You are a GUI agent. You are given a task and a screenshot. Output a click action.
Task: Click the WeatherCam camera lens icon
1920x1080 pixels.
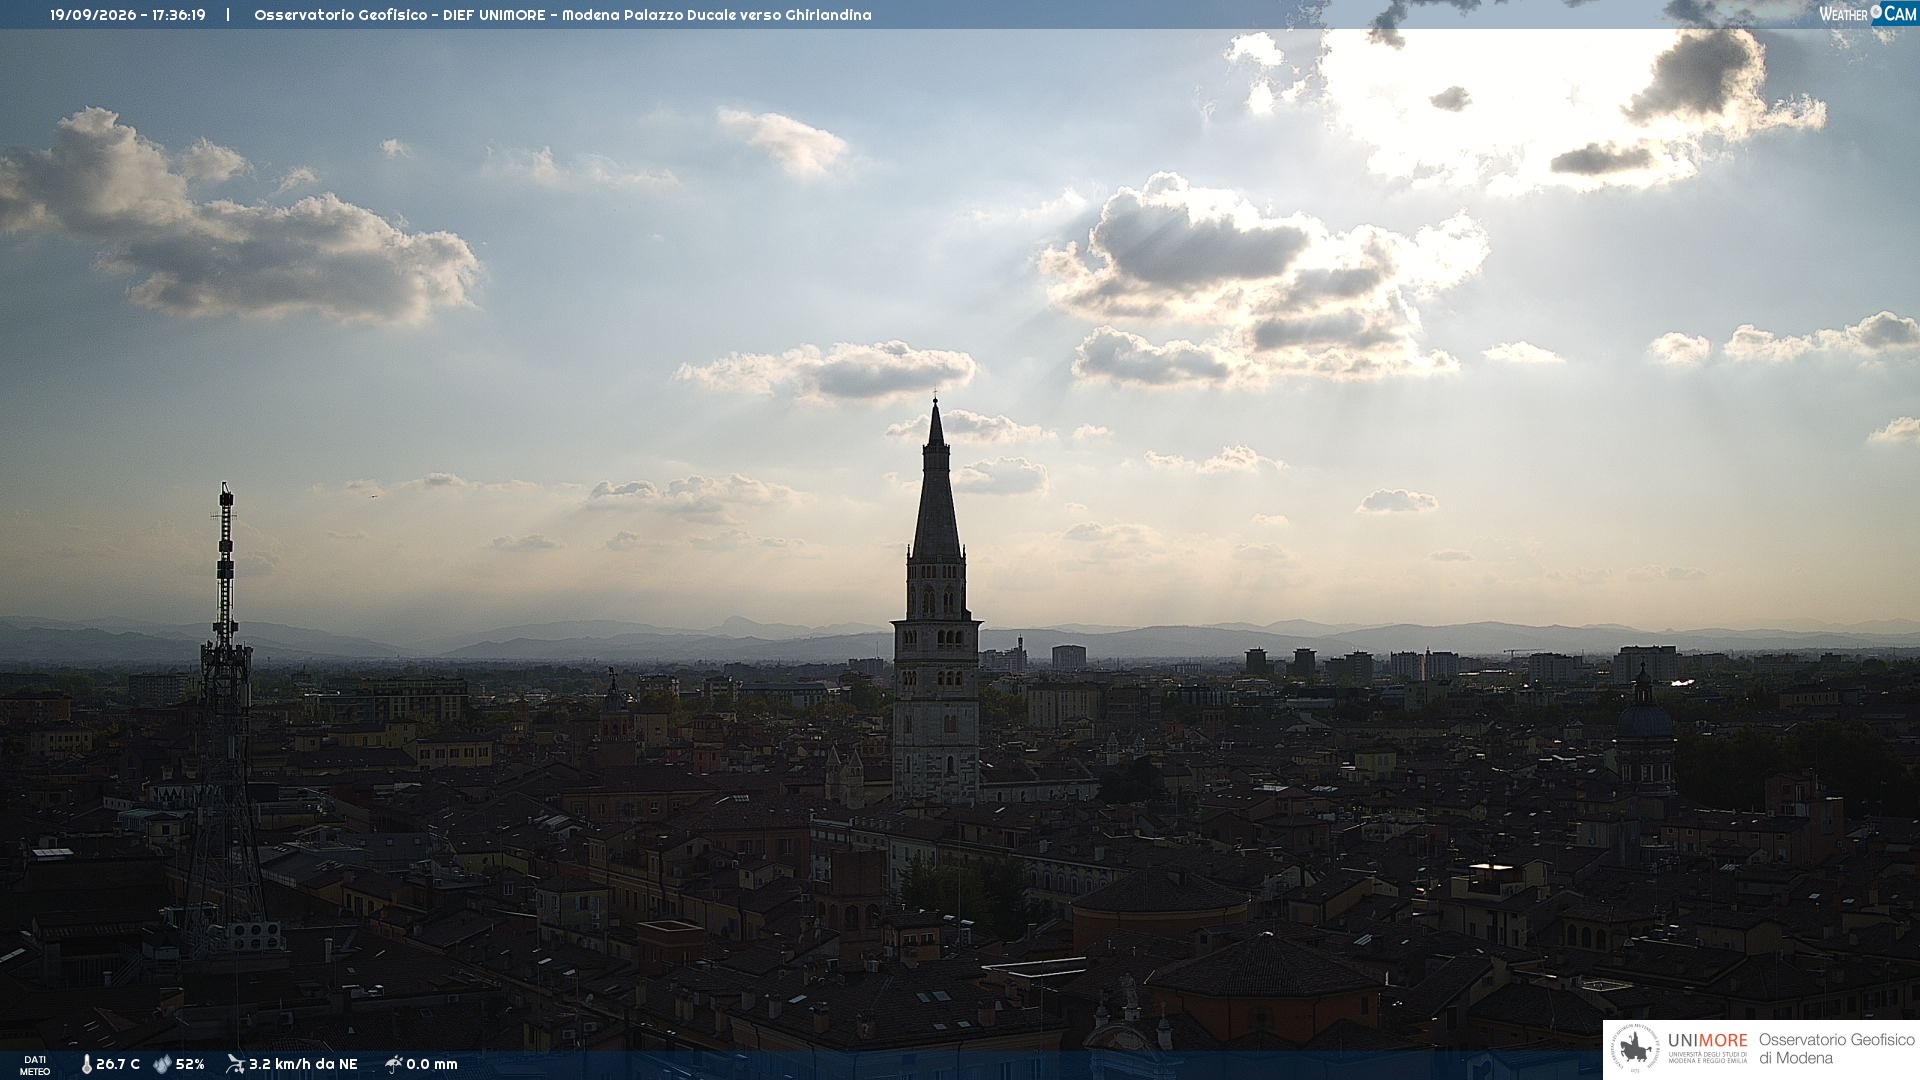(x=1876, y=13)
